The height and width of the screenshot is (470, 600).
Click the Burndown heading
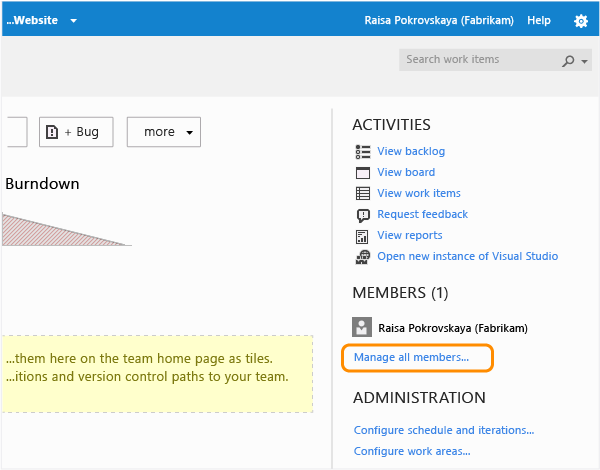[x=42, y=184]
